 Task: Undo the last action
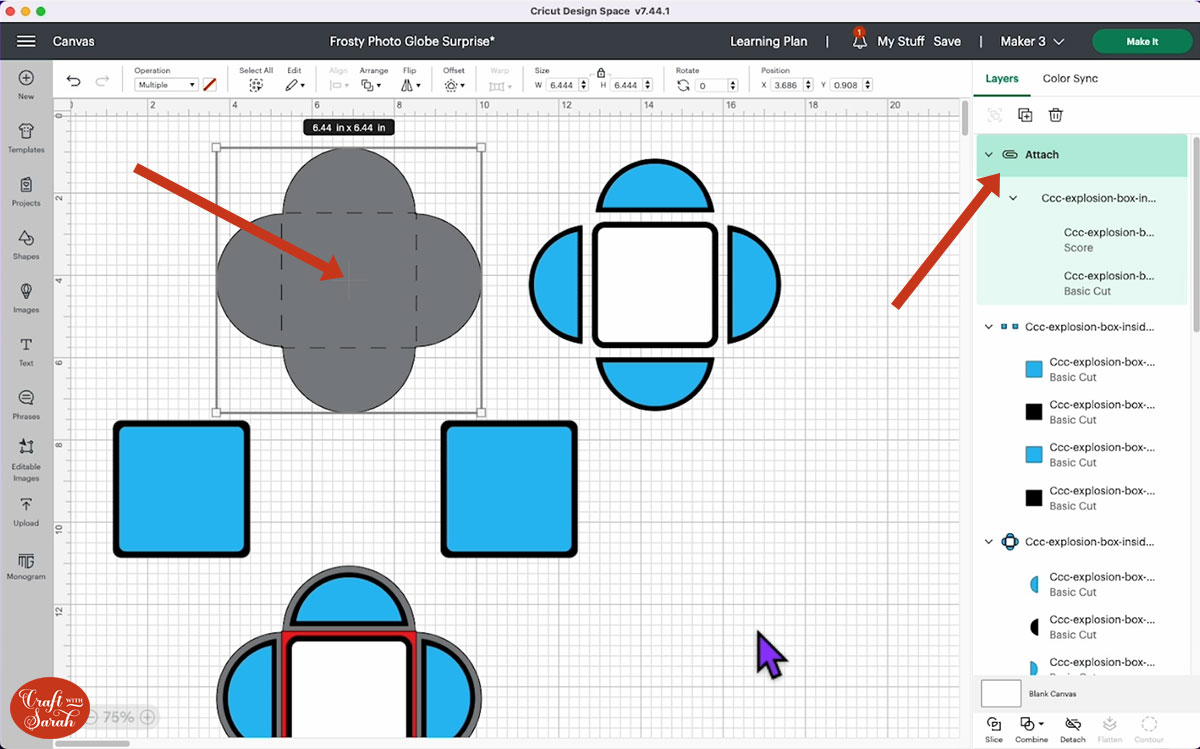[x=74, y=81]
